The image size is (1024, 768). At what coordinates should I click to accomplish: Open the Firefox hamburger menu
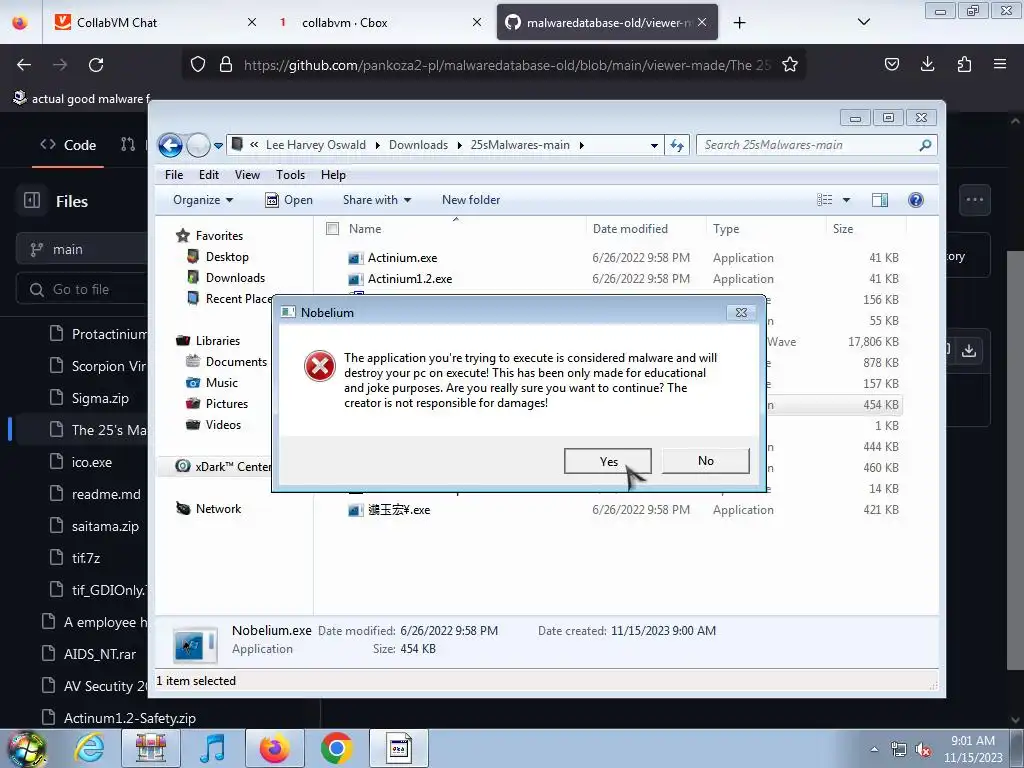[x=1000, y=64]
